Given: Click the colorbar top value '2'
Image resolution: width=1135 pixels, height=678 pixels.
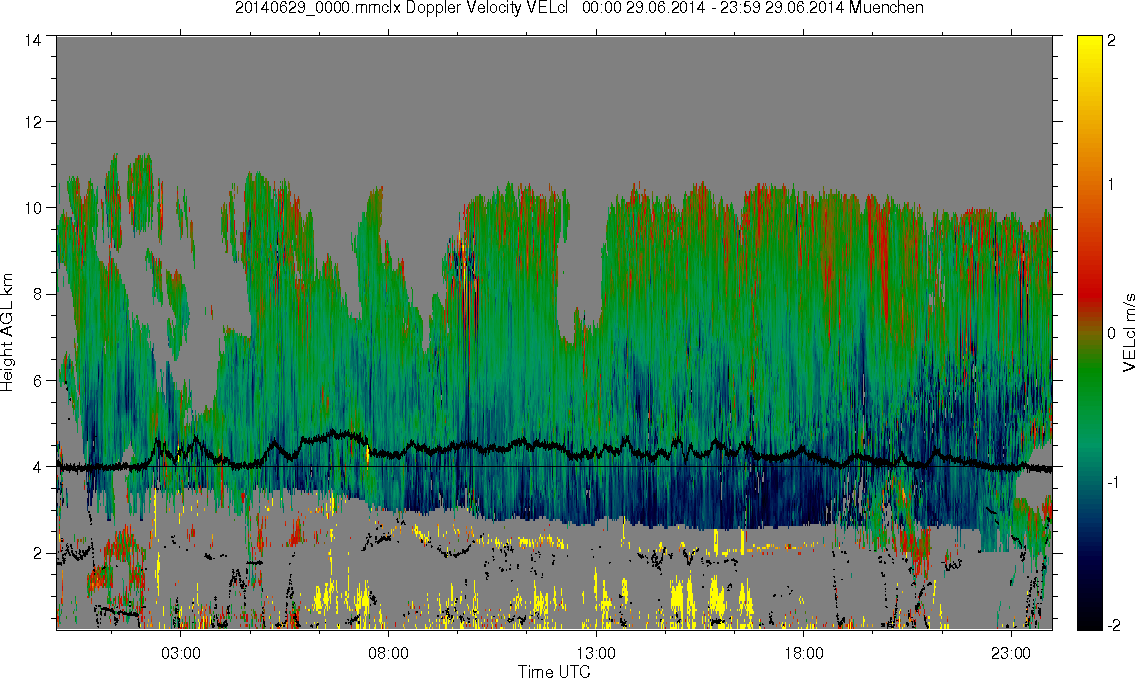Looking at the screenshot, I should coord(1111,41).
